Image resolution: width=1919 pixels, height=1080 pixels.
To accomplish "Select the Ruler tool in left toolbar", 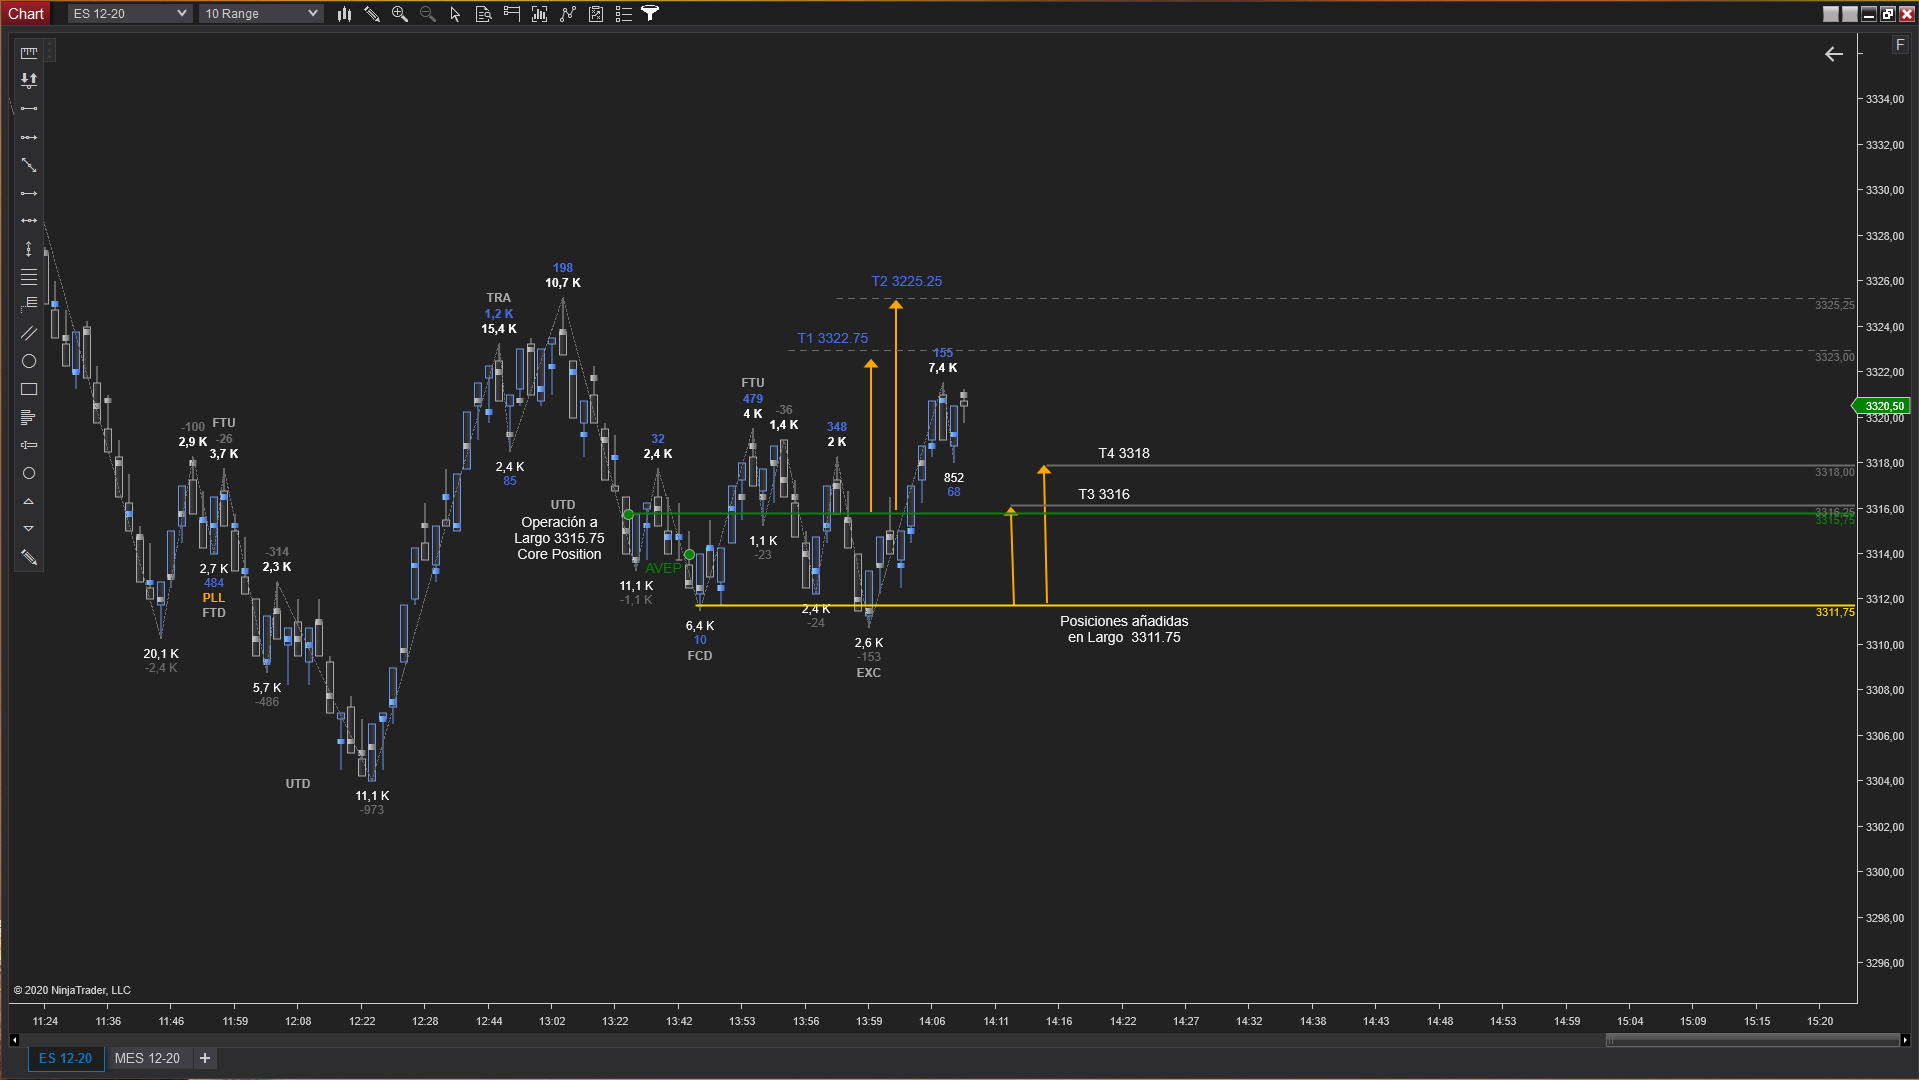I will coord(29,53).
